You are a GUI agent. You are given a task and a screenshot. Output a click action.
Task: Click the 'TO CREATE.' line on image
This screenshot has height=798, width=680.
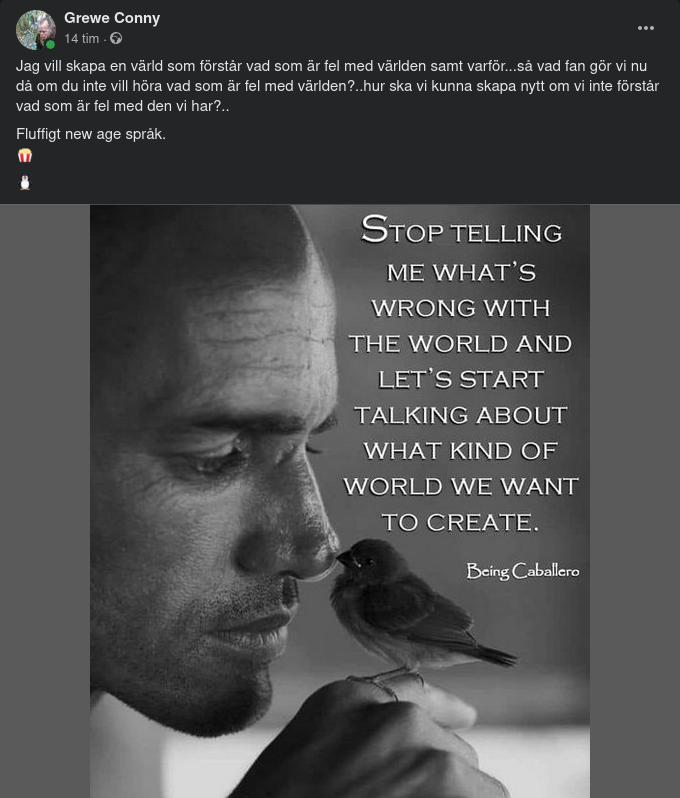point(460,522)
